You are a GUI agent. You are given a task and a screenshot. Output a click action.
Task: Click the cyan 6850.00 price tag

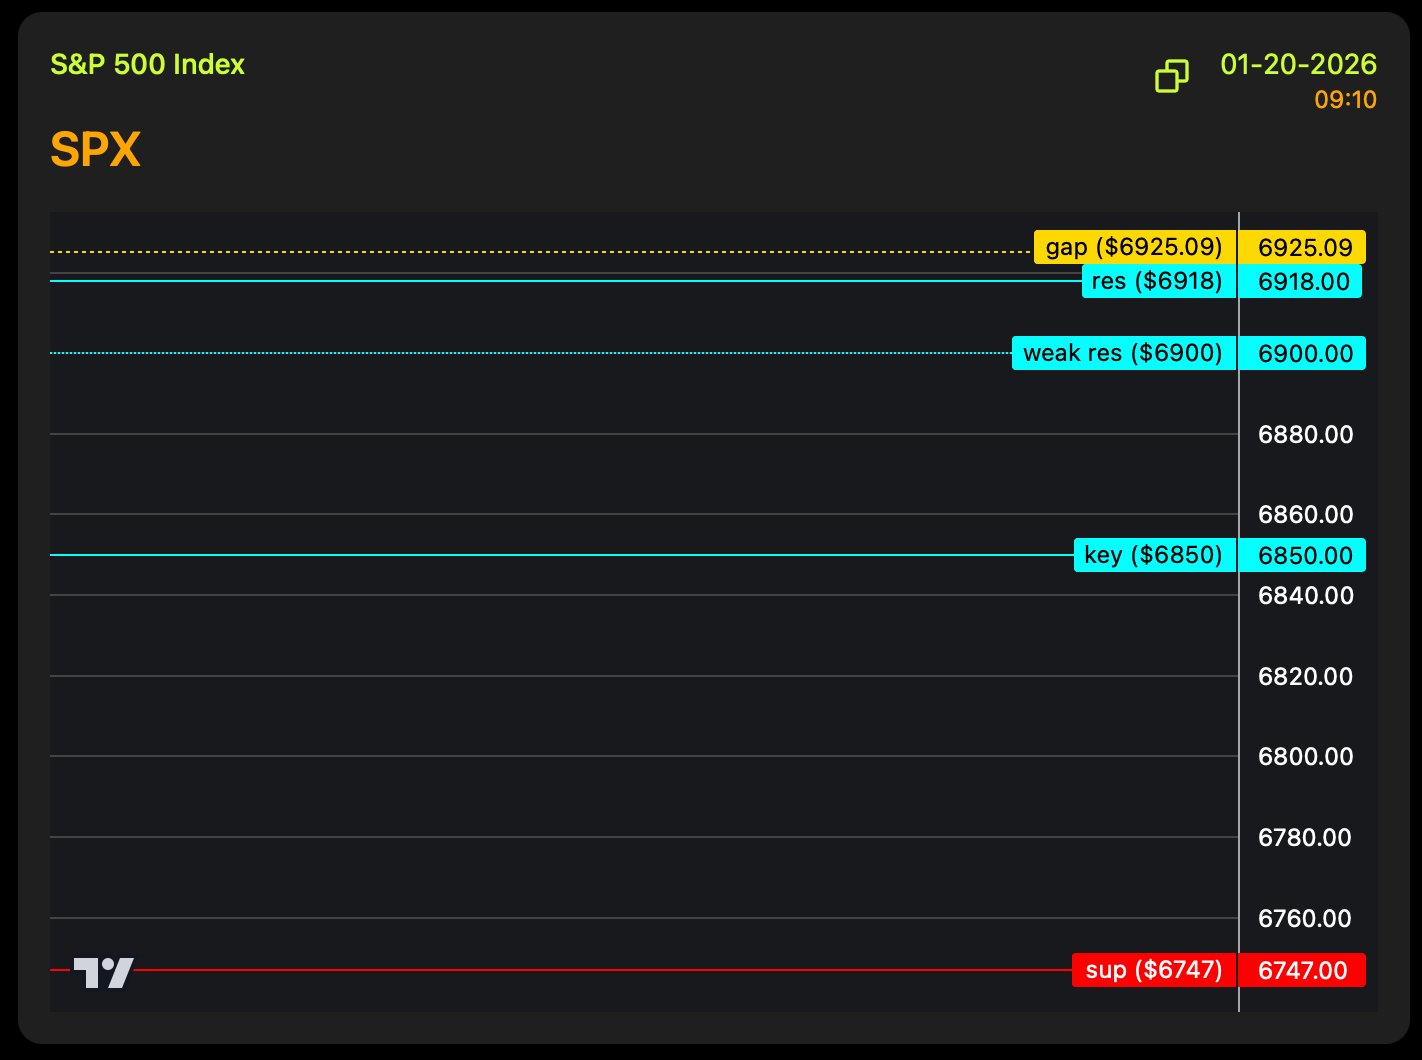point(1304,555)
